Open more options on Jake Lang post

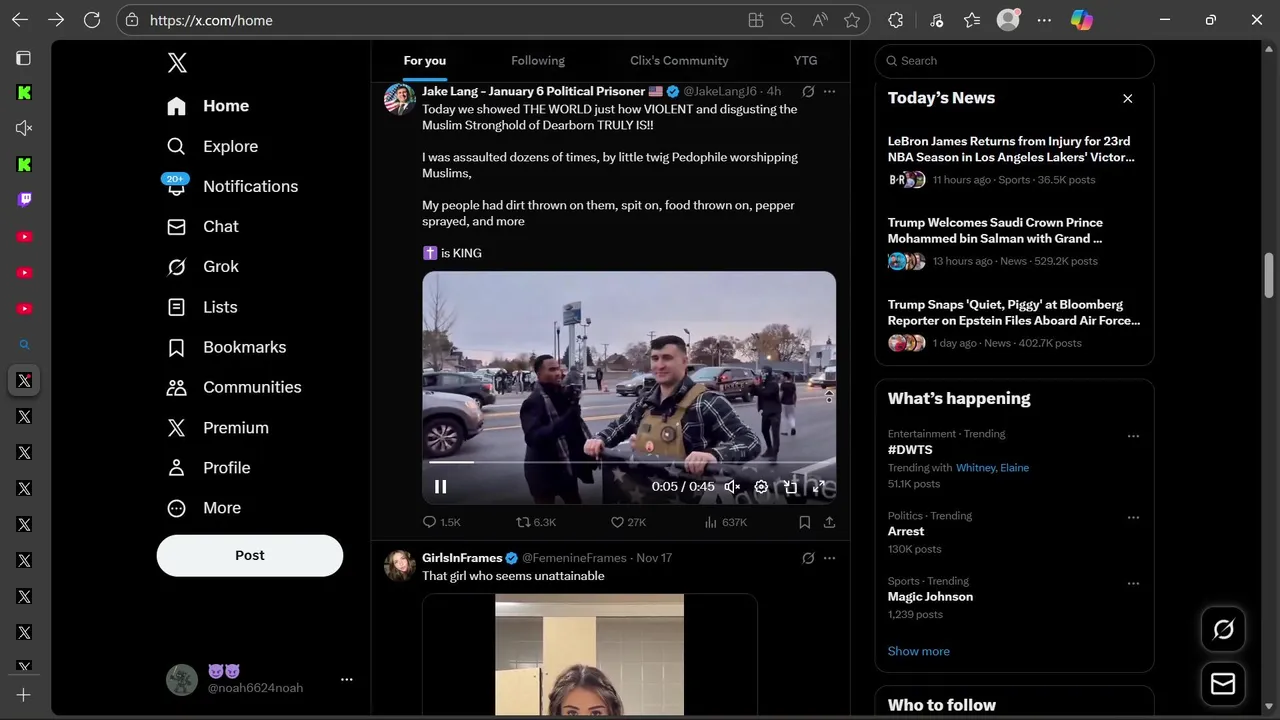[829, 91]
